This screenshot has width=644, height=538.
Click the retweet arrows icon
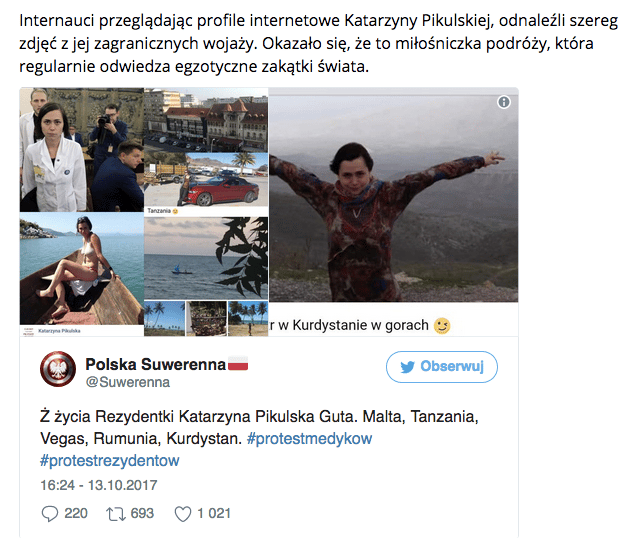point(116,514)
